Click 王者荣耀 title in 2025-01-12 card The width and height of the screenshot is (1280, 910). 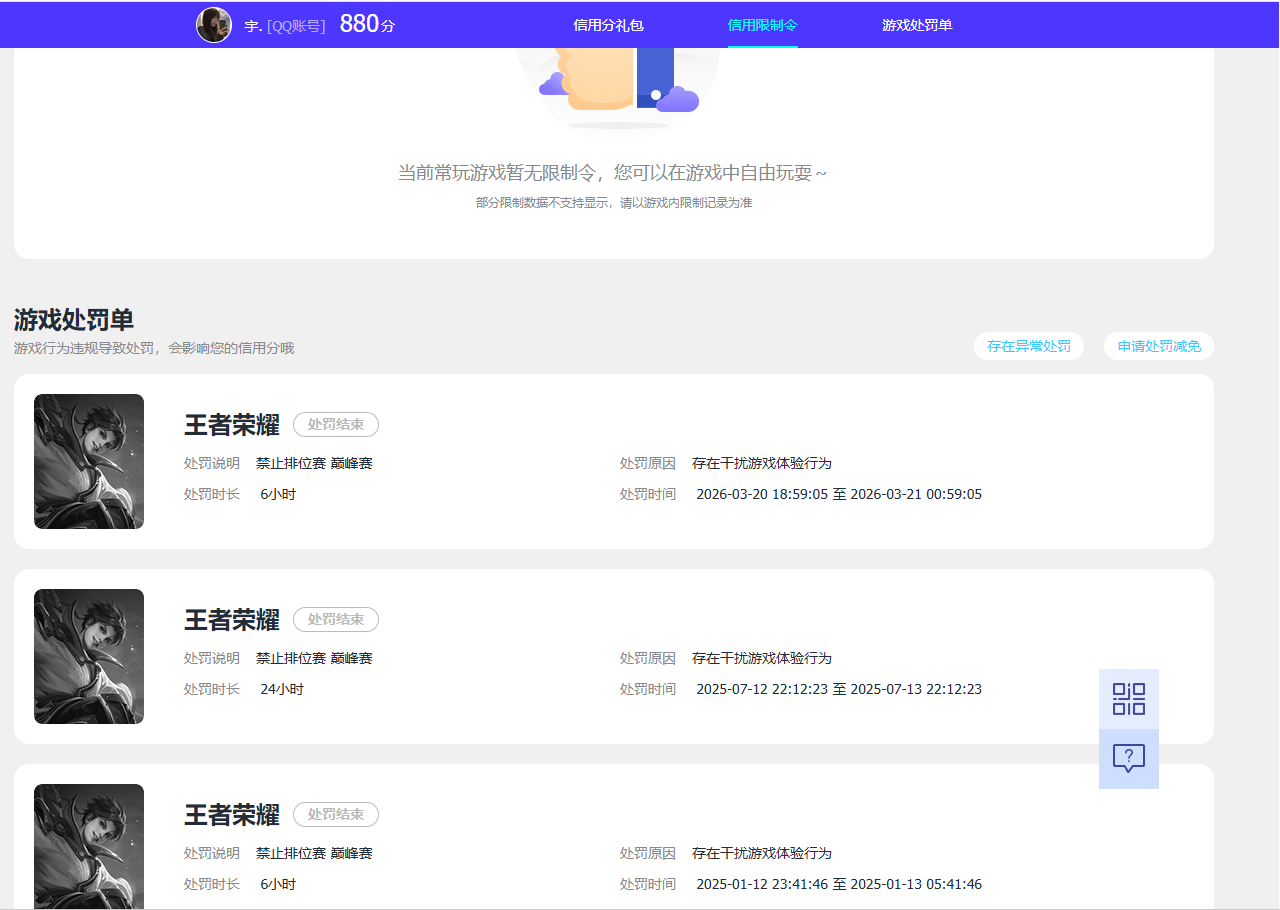click(232, 815)
